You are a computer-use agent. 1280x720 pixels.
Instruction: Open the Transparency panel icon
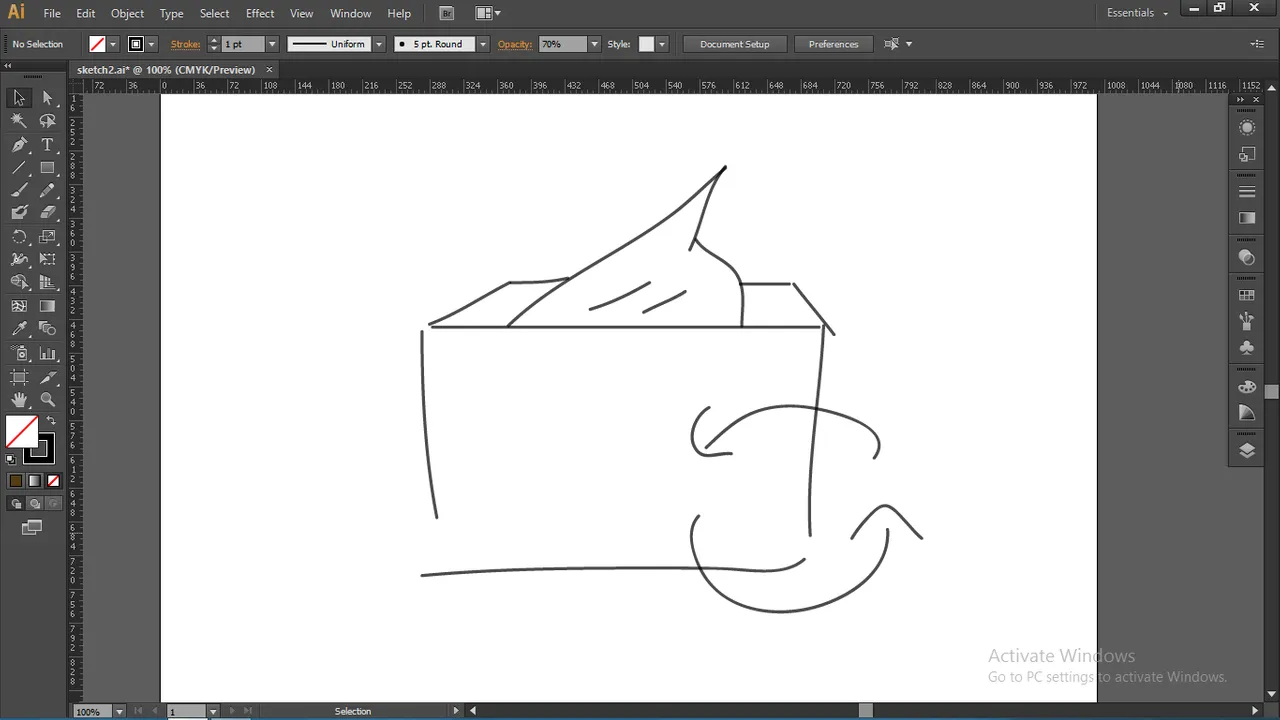tap(1246, 257)
